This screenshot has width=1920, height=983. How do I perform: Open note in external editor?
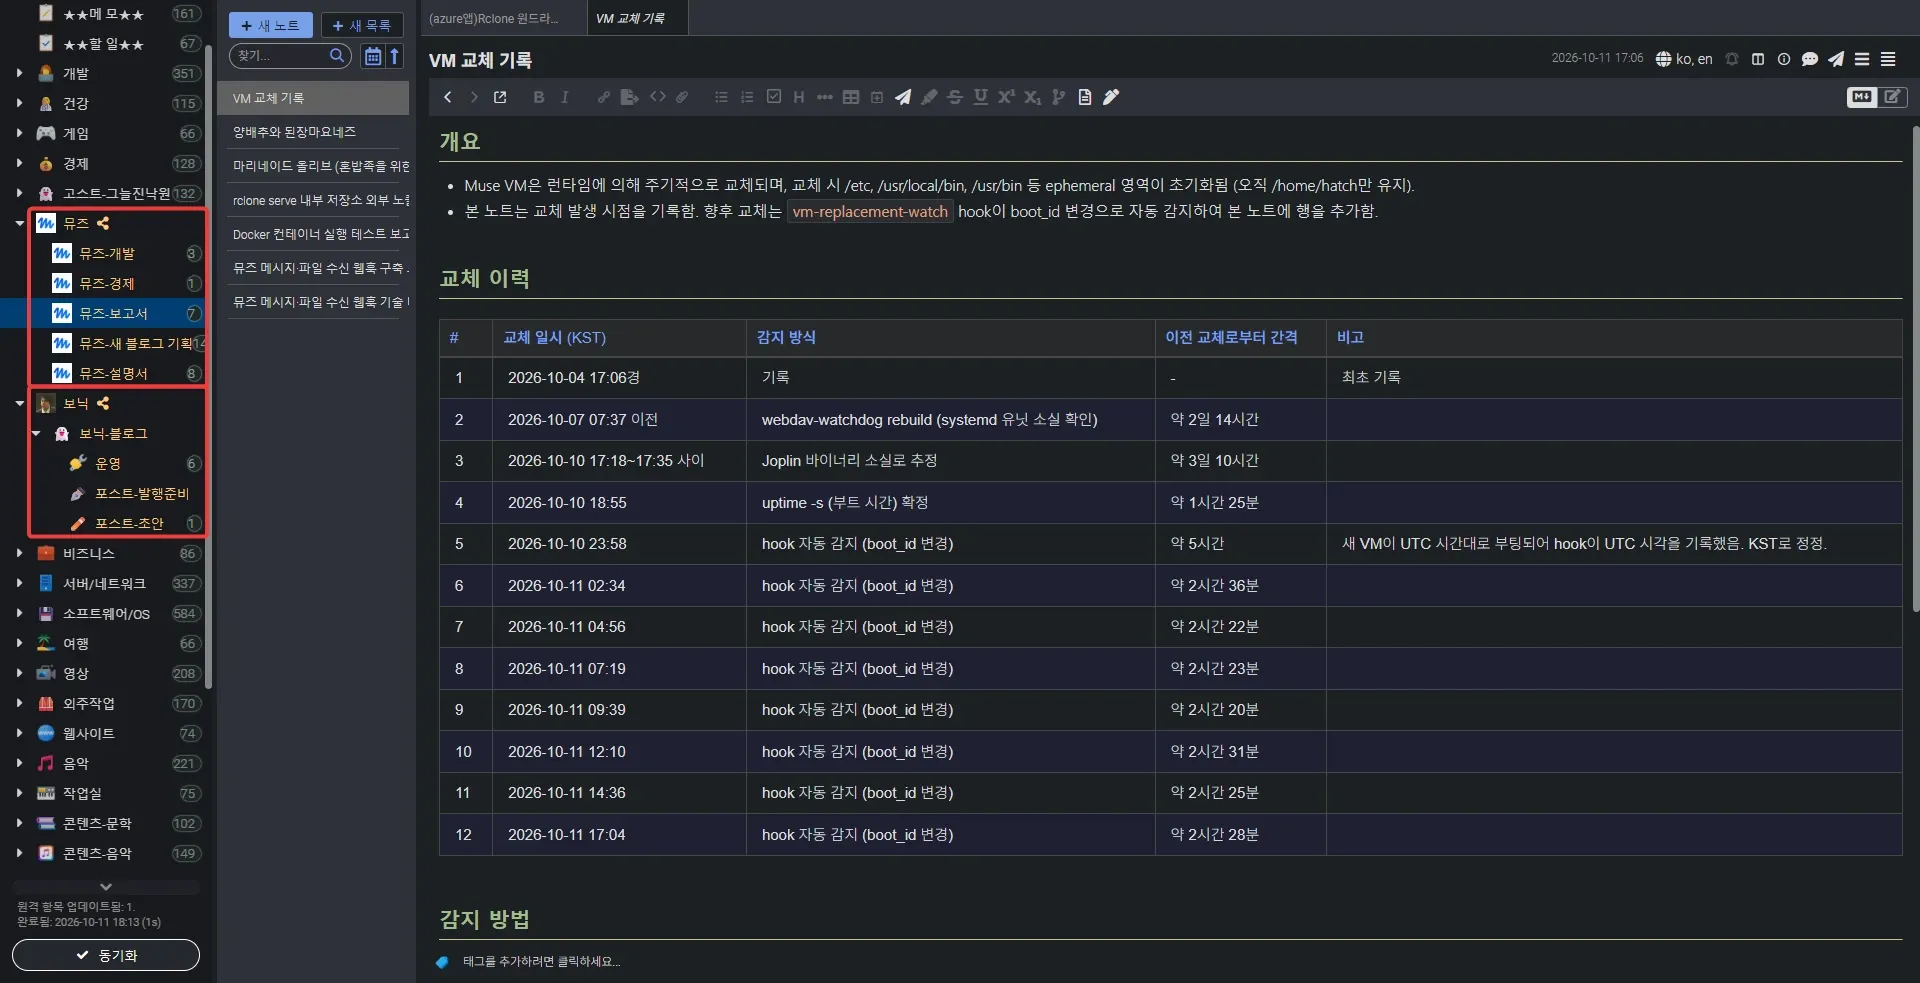tap(500, 97)
